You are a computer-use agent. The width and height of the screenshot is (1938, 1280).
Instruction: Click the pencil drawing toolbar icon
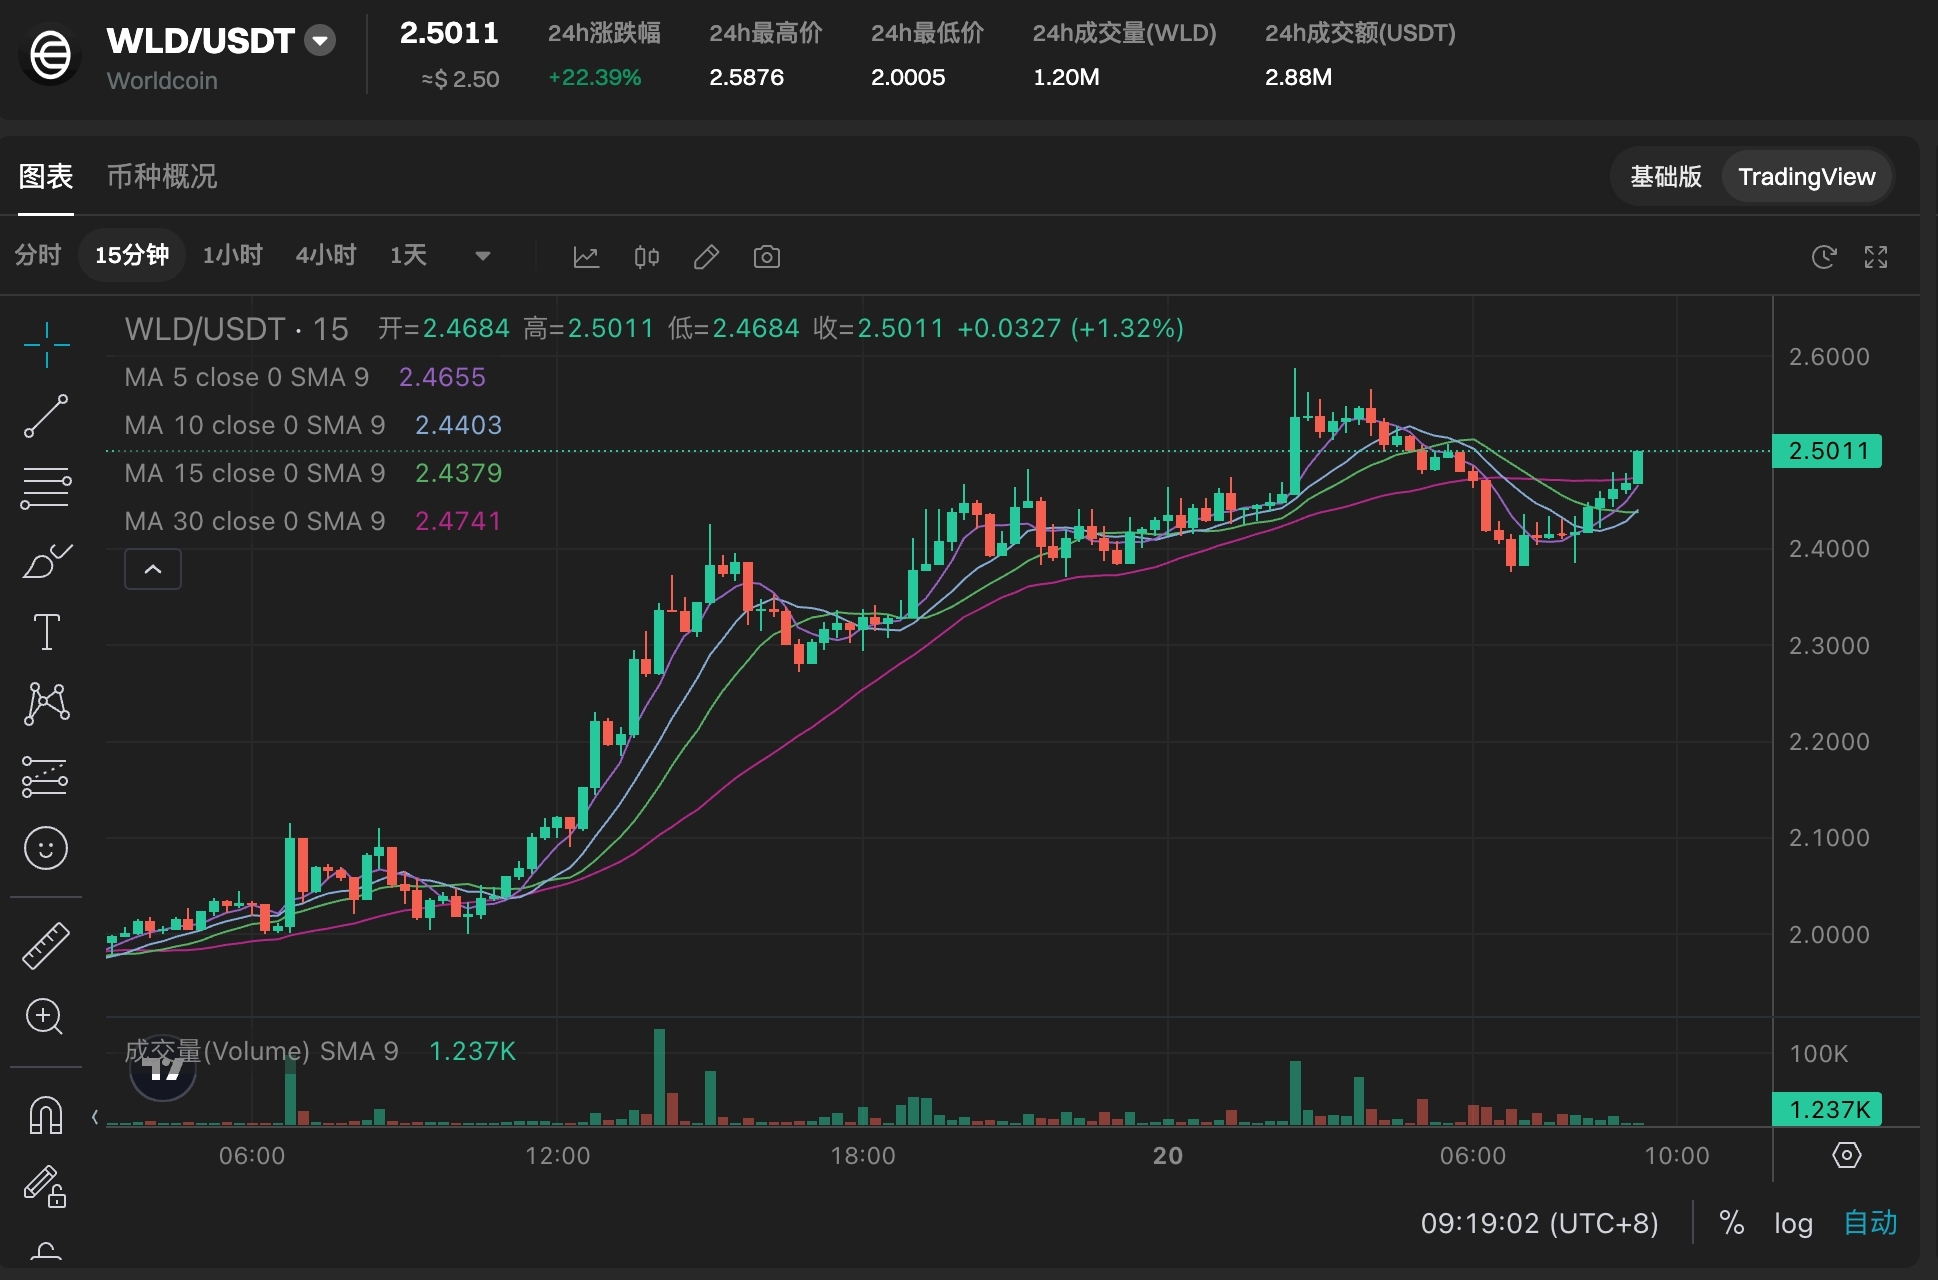pos(706,257)
